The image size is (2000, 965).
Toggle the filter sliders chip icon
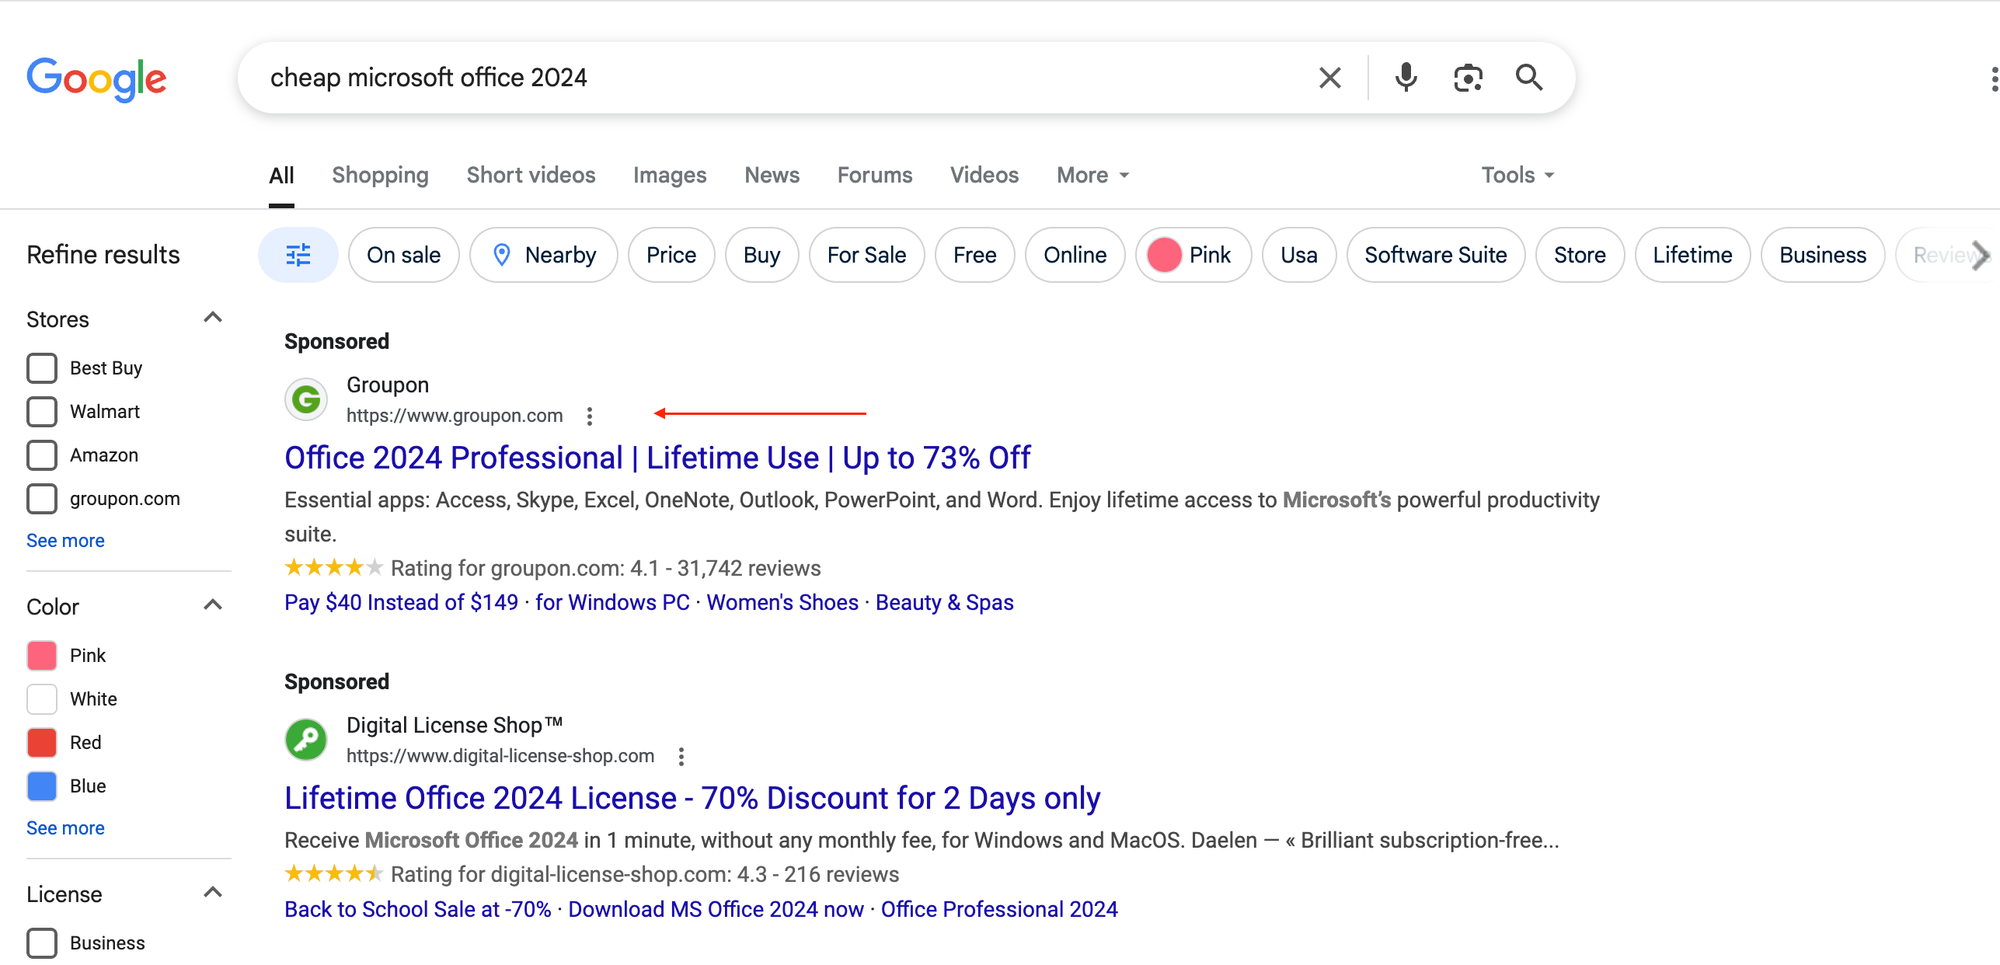(x=298, y=255)
